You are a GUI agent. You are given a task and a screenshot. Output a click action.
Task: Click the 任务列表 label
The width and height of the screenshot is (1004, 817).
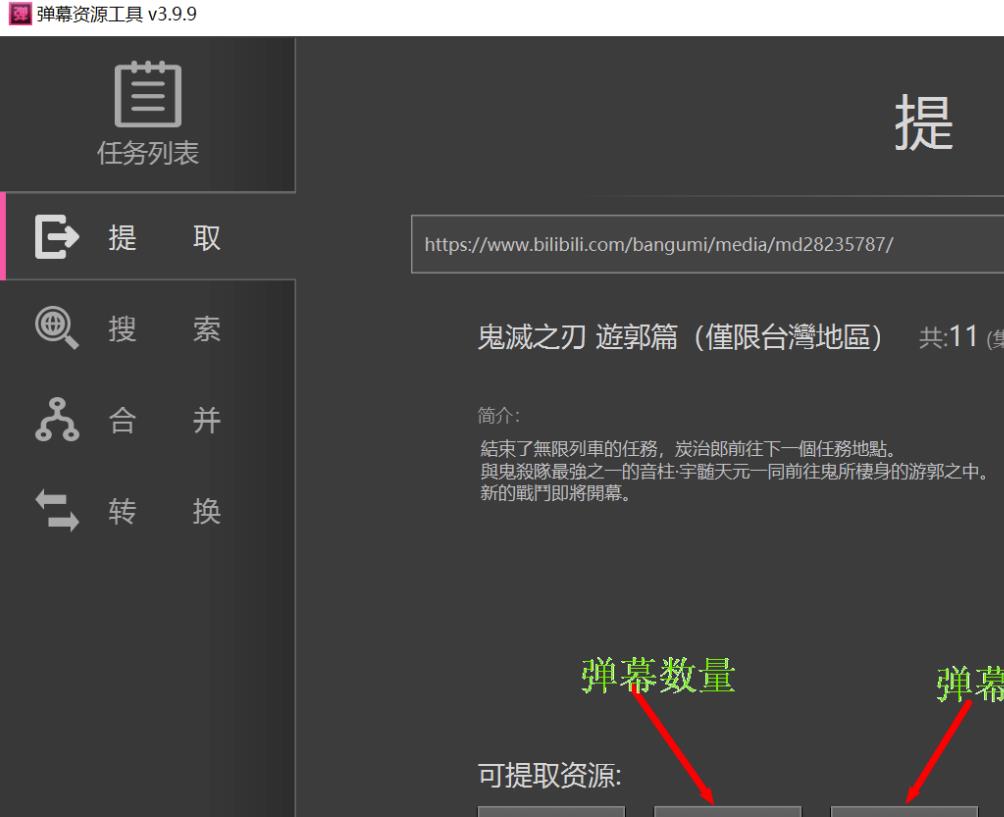pos(148,154)
